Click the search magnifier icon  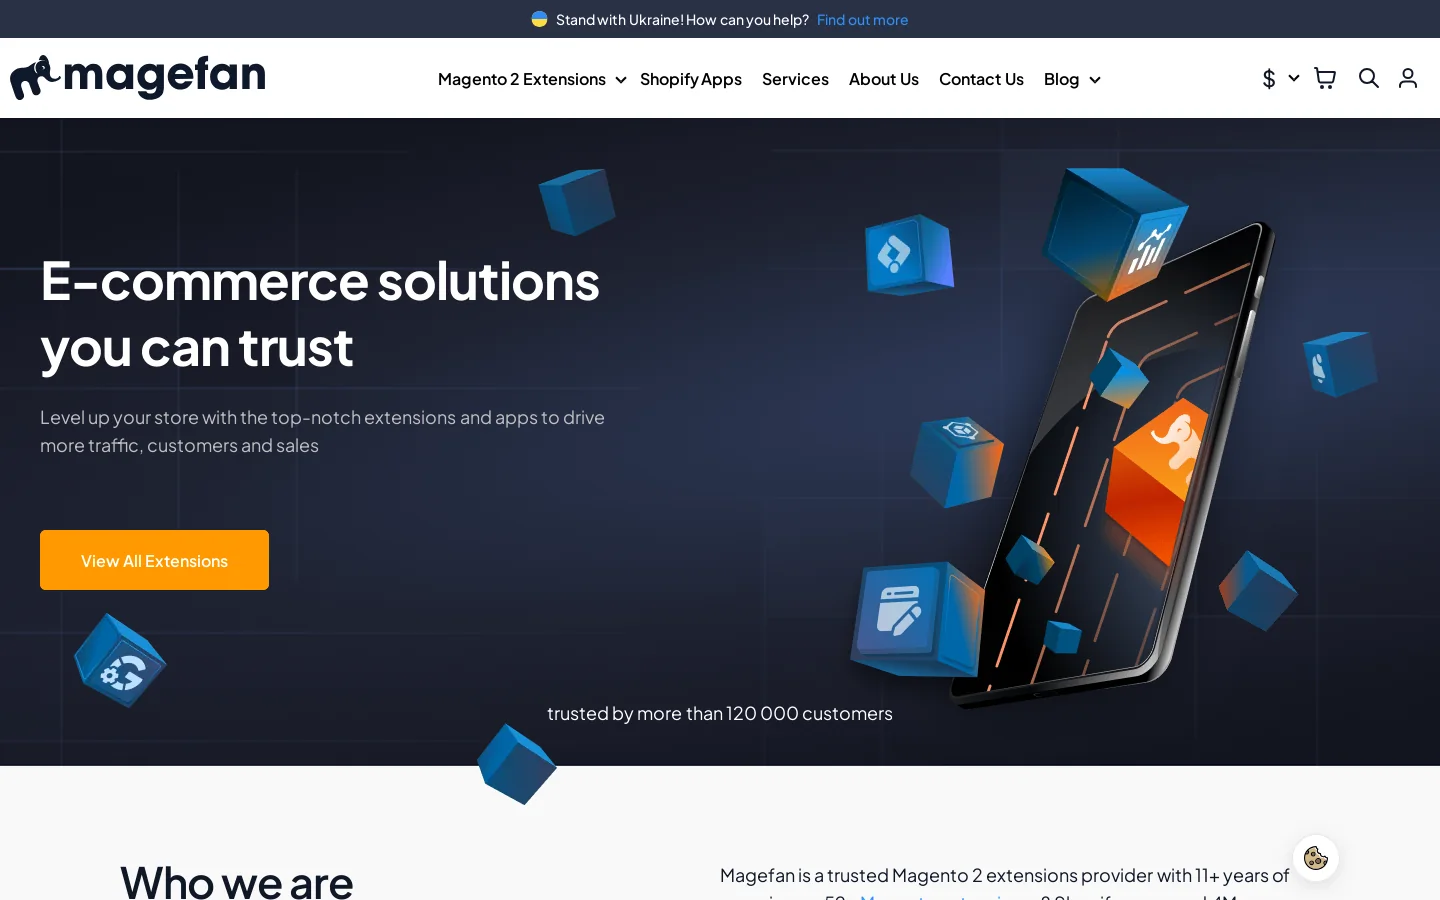tap(1369, 78)
